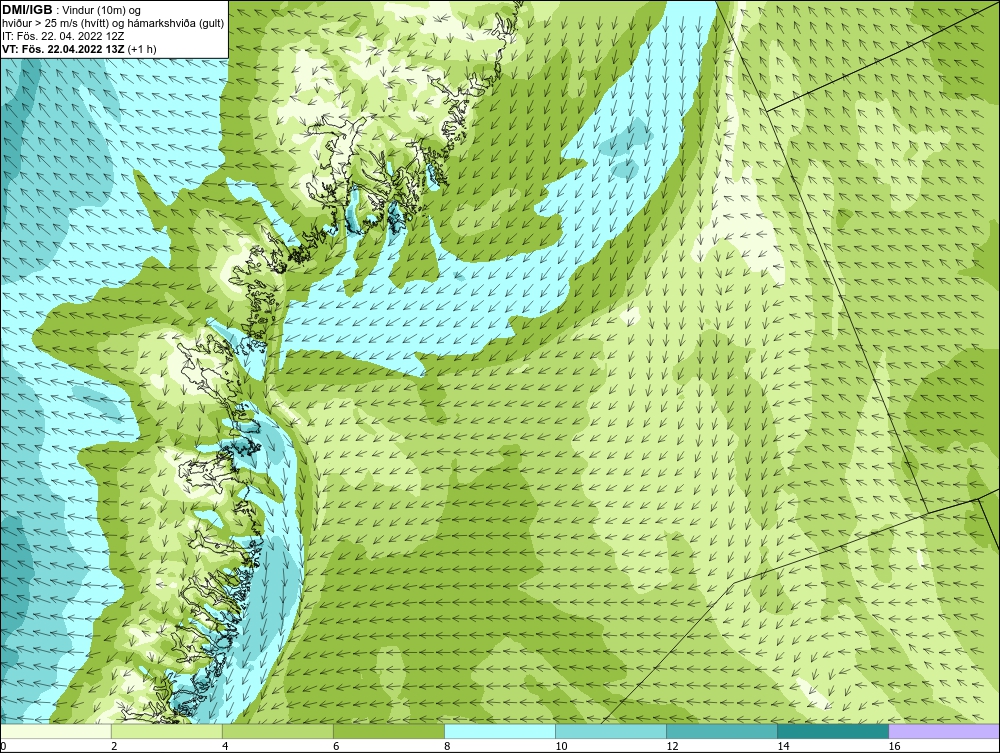Click the legend scale label 12

672,747
